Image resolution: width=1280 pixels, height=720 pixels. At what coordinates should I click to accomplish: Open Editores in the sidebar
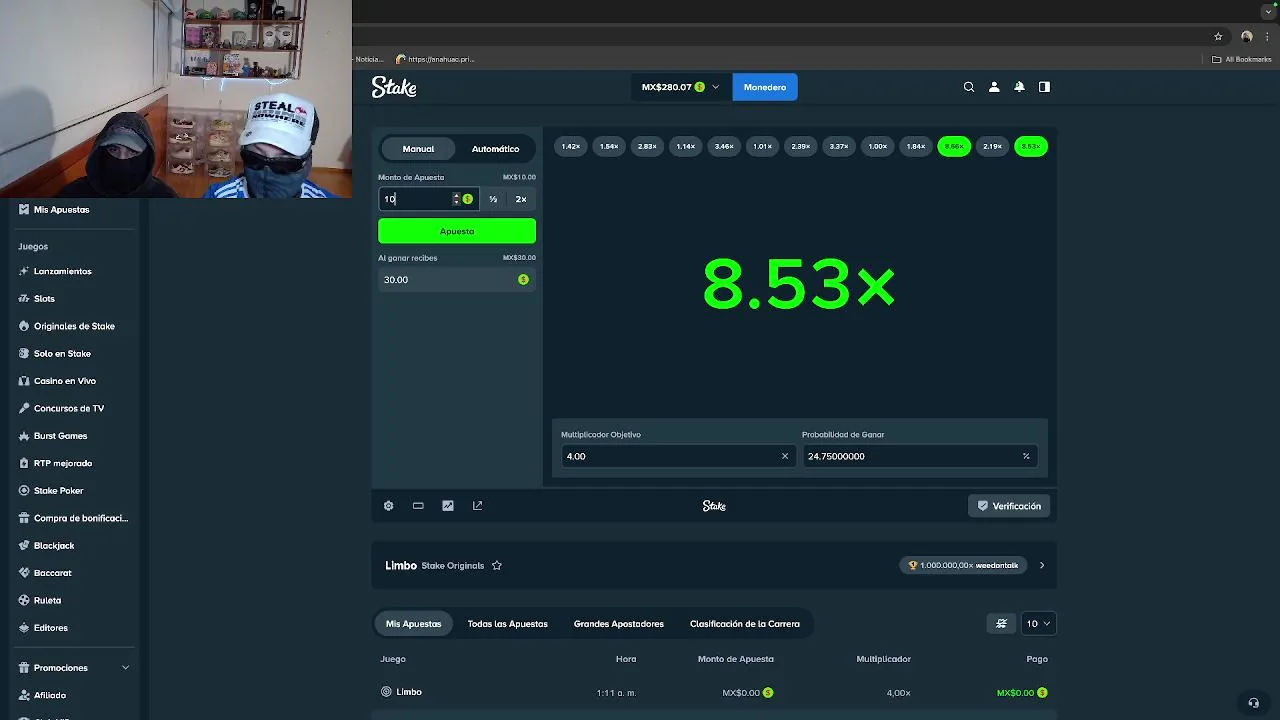point(50,628)
